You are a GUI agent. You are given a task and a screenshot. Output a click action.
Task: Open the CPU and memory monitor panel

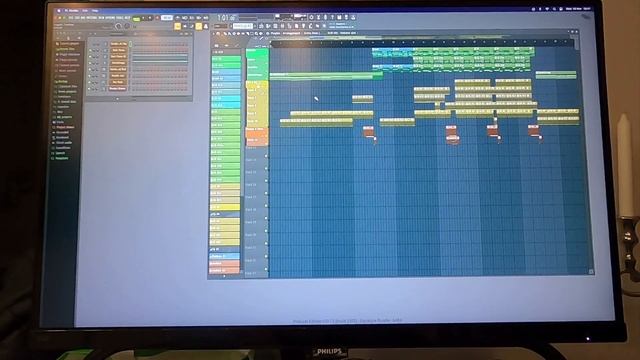[x=291, y=17]
